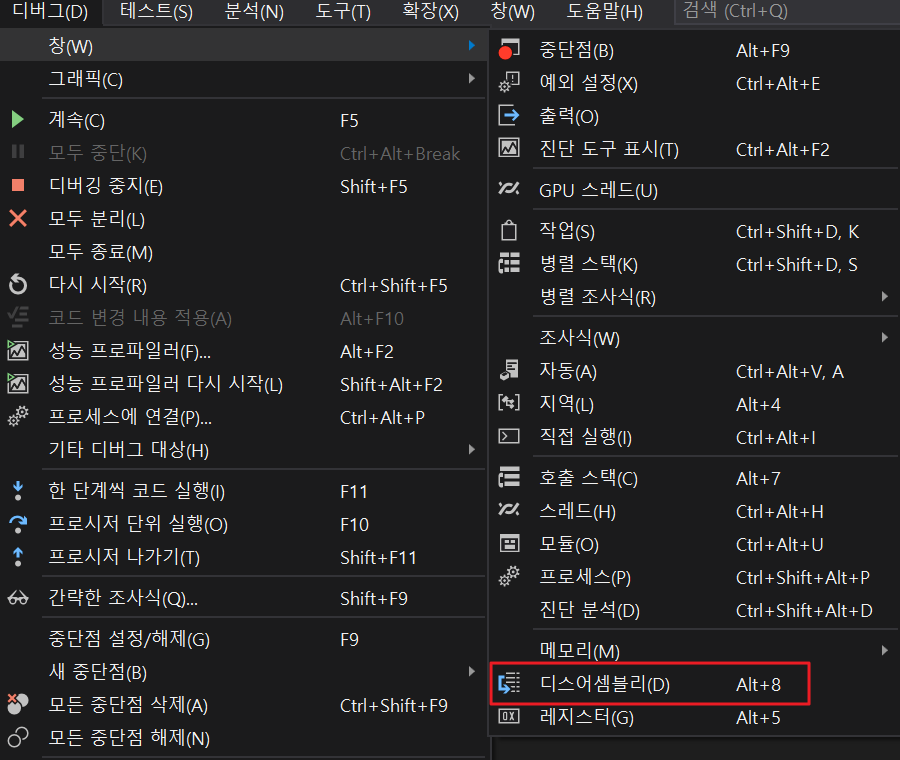Screen dimensions: 900x760
Task: Click the 검색 (Ctrl+Q) search field
Action: [x=780, y=13]
